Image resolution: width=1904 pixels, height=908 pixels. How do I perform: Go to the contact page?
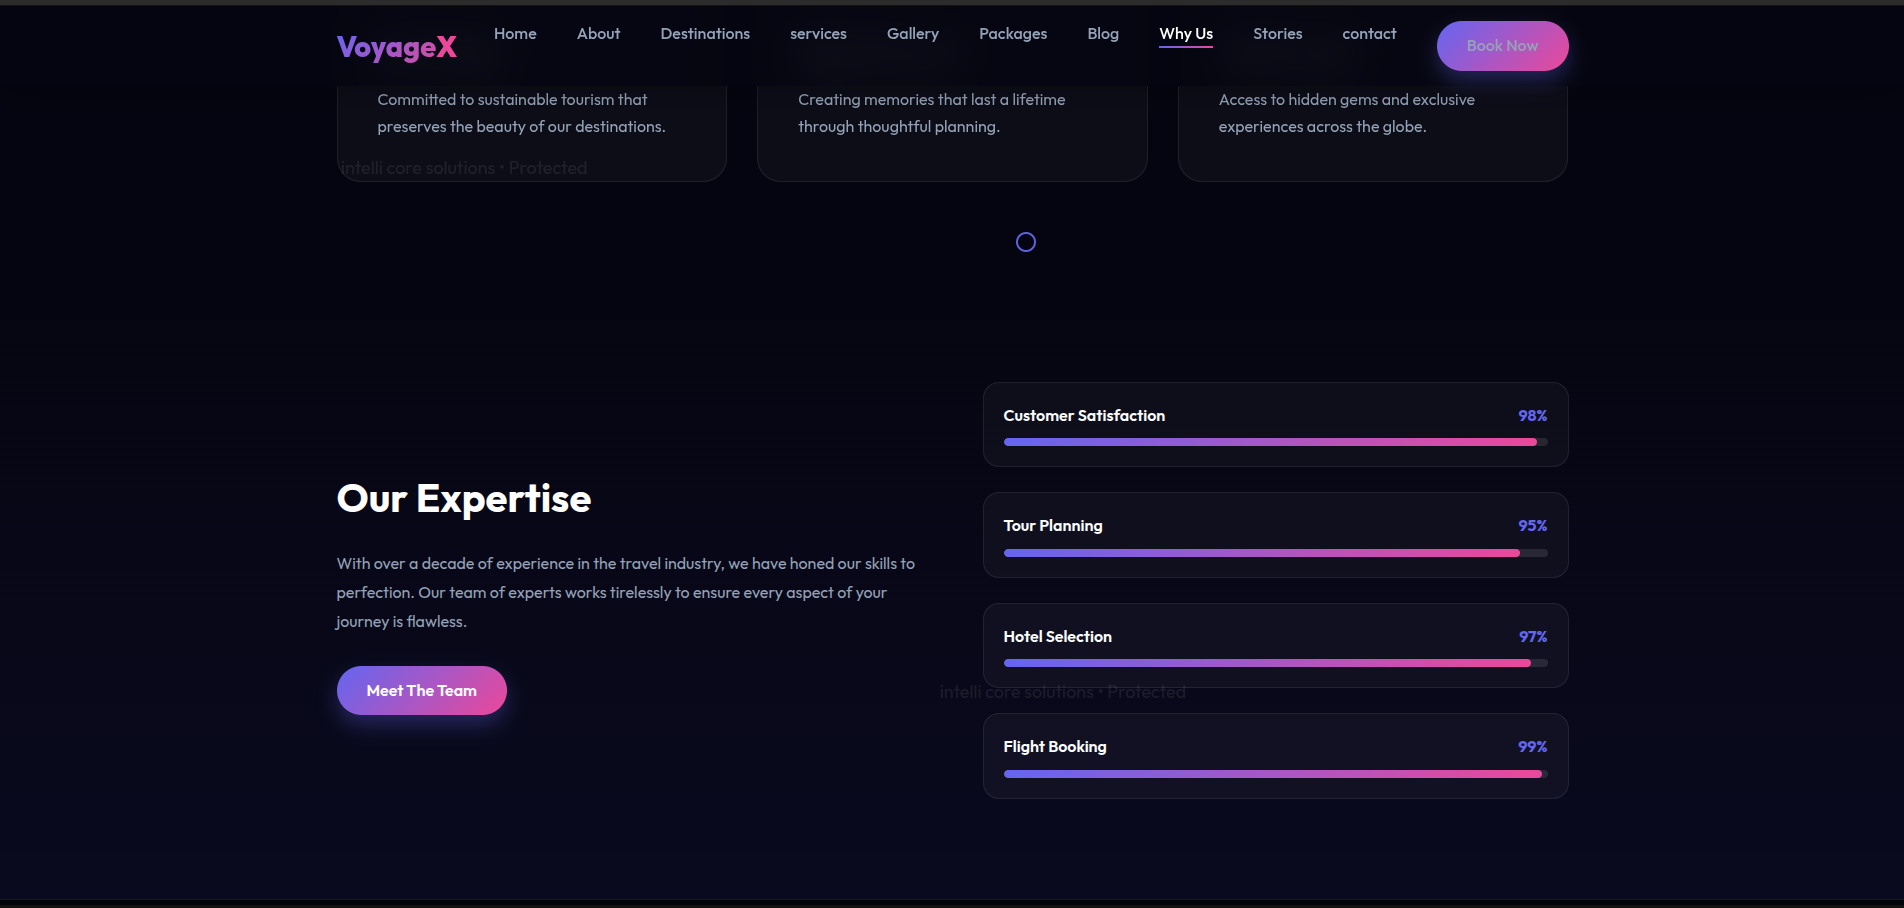[x=1369, y=34]
